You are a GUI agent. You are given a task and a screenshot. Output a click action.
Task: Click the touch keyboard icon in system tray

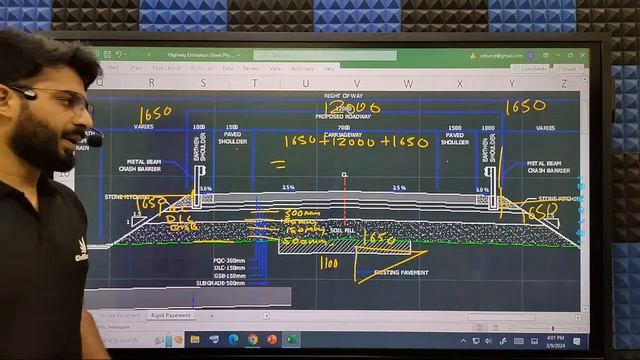click(519, 341)
